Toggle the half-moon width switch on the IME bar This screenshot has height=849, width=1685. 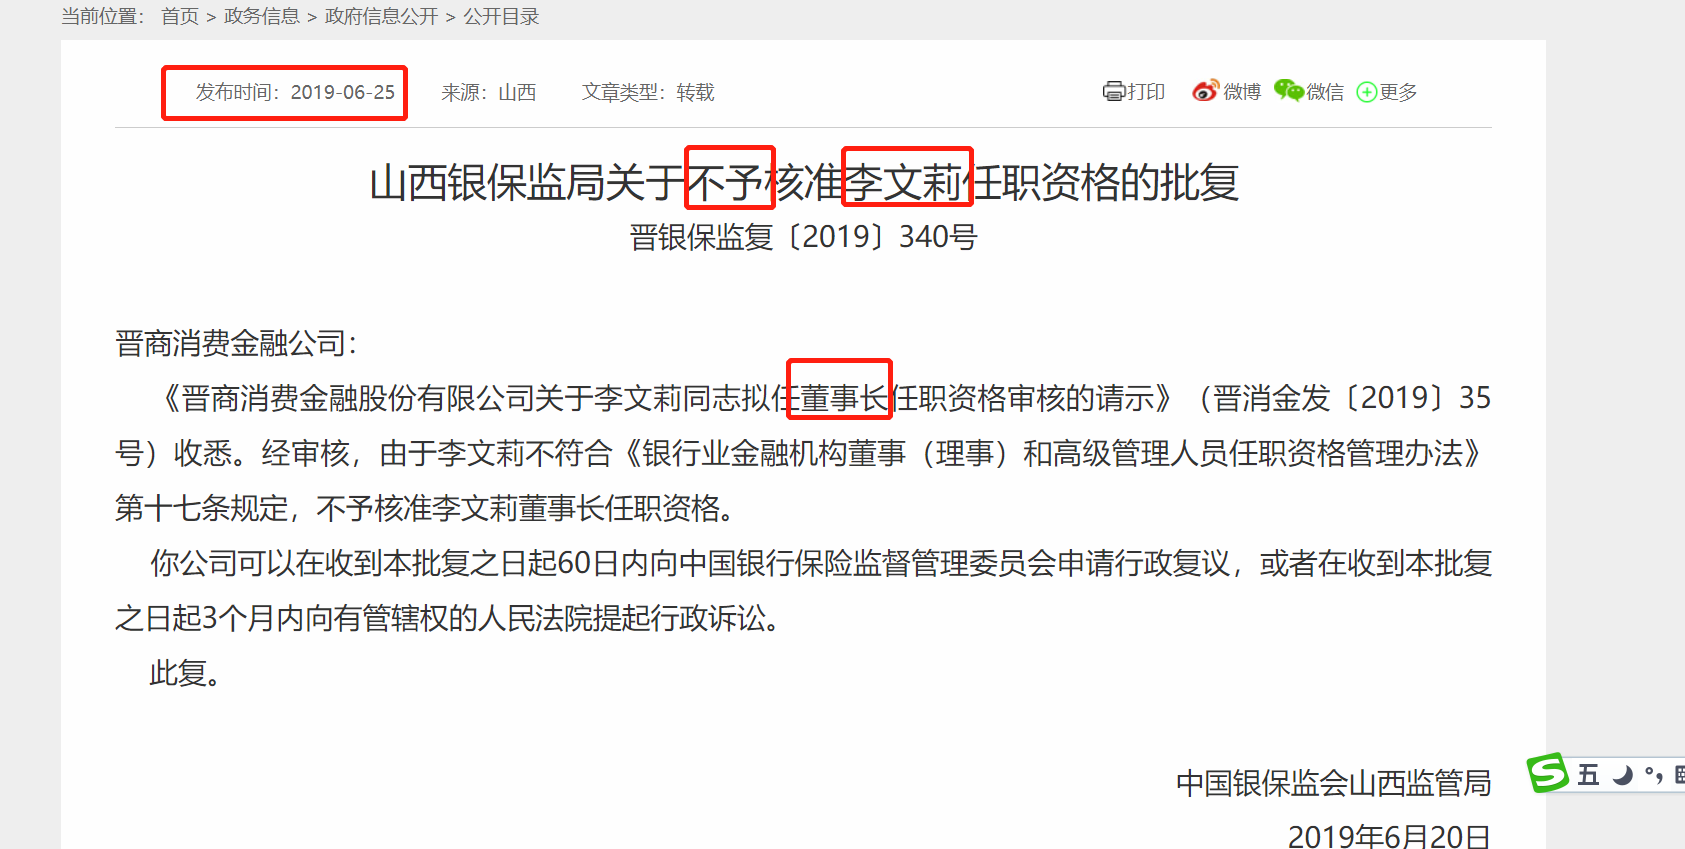point(1622,775)
